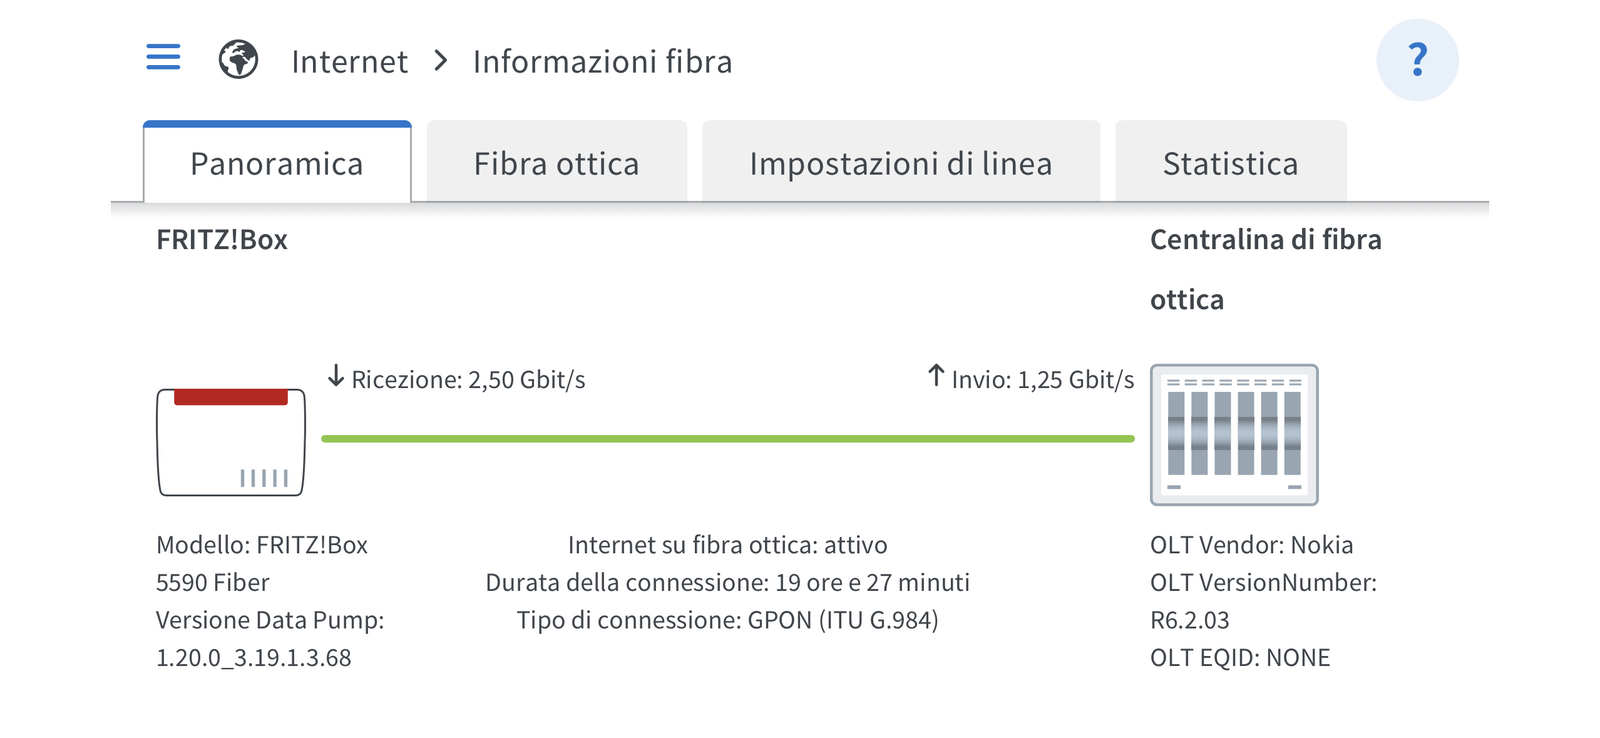
Task: Click the globe Internet icon
Action: [x=238, y=60]
